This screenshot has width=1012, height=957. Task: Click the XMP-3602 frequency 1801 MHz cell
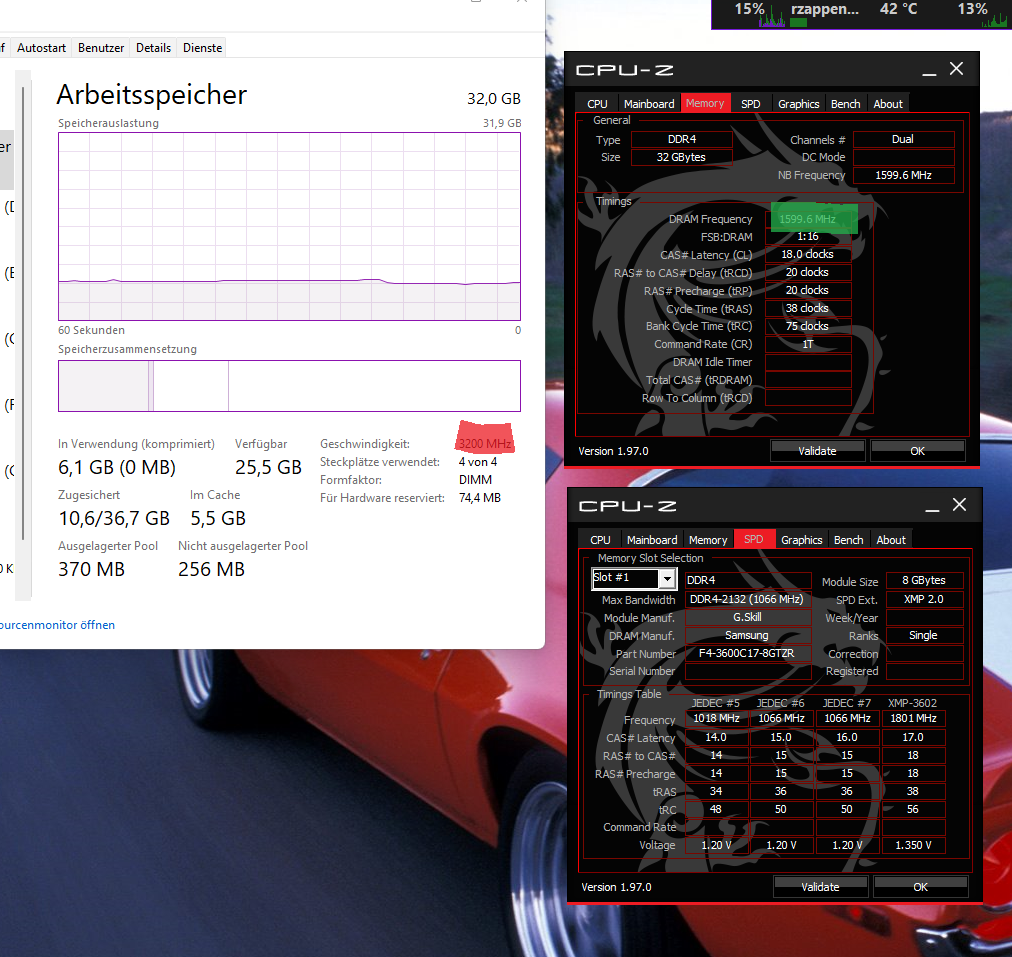tap(913, 718)
